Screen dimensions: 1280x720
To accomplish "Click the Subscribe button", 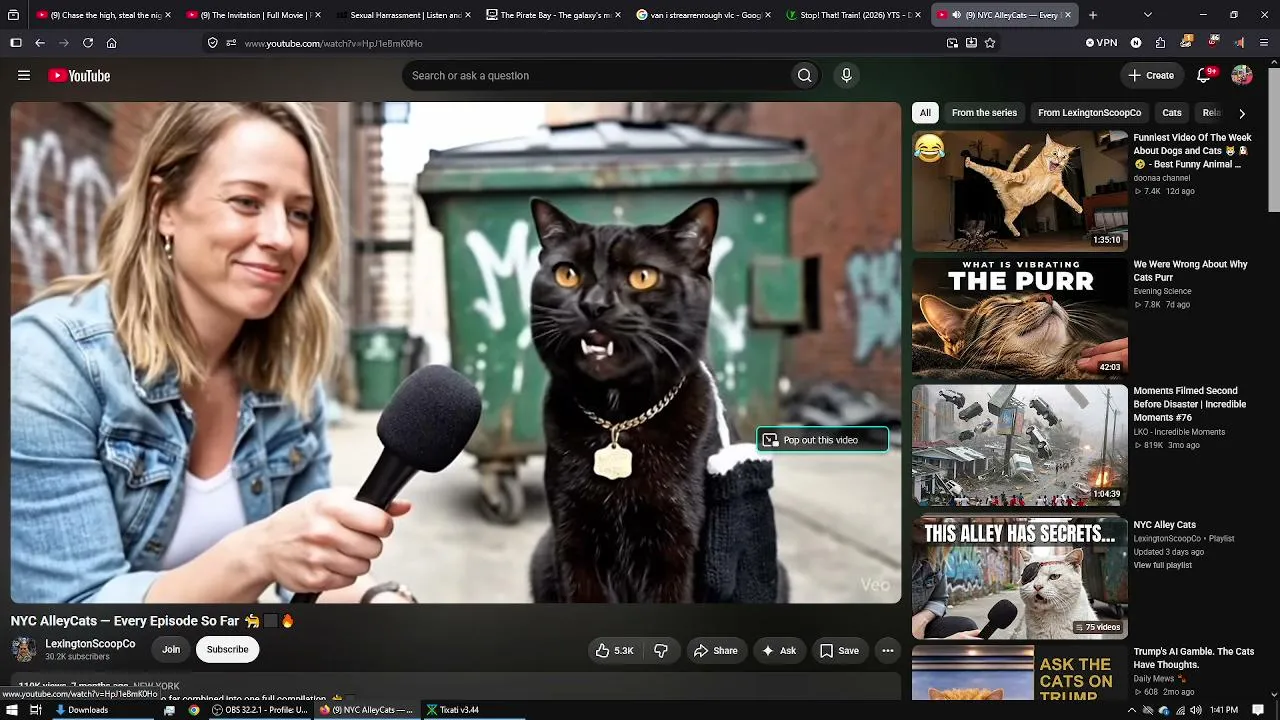I will 227,650.
